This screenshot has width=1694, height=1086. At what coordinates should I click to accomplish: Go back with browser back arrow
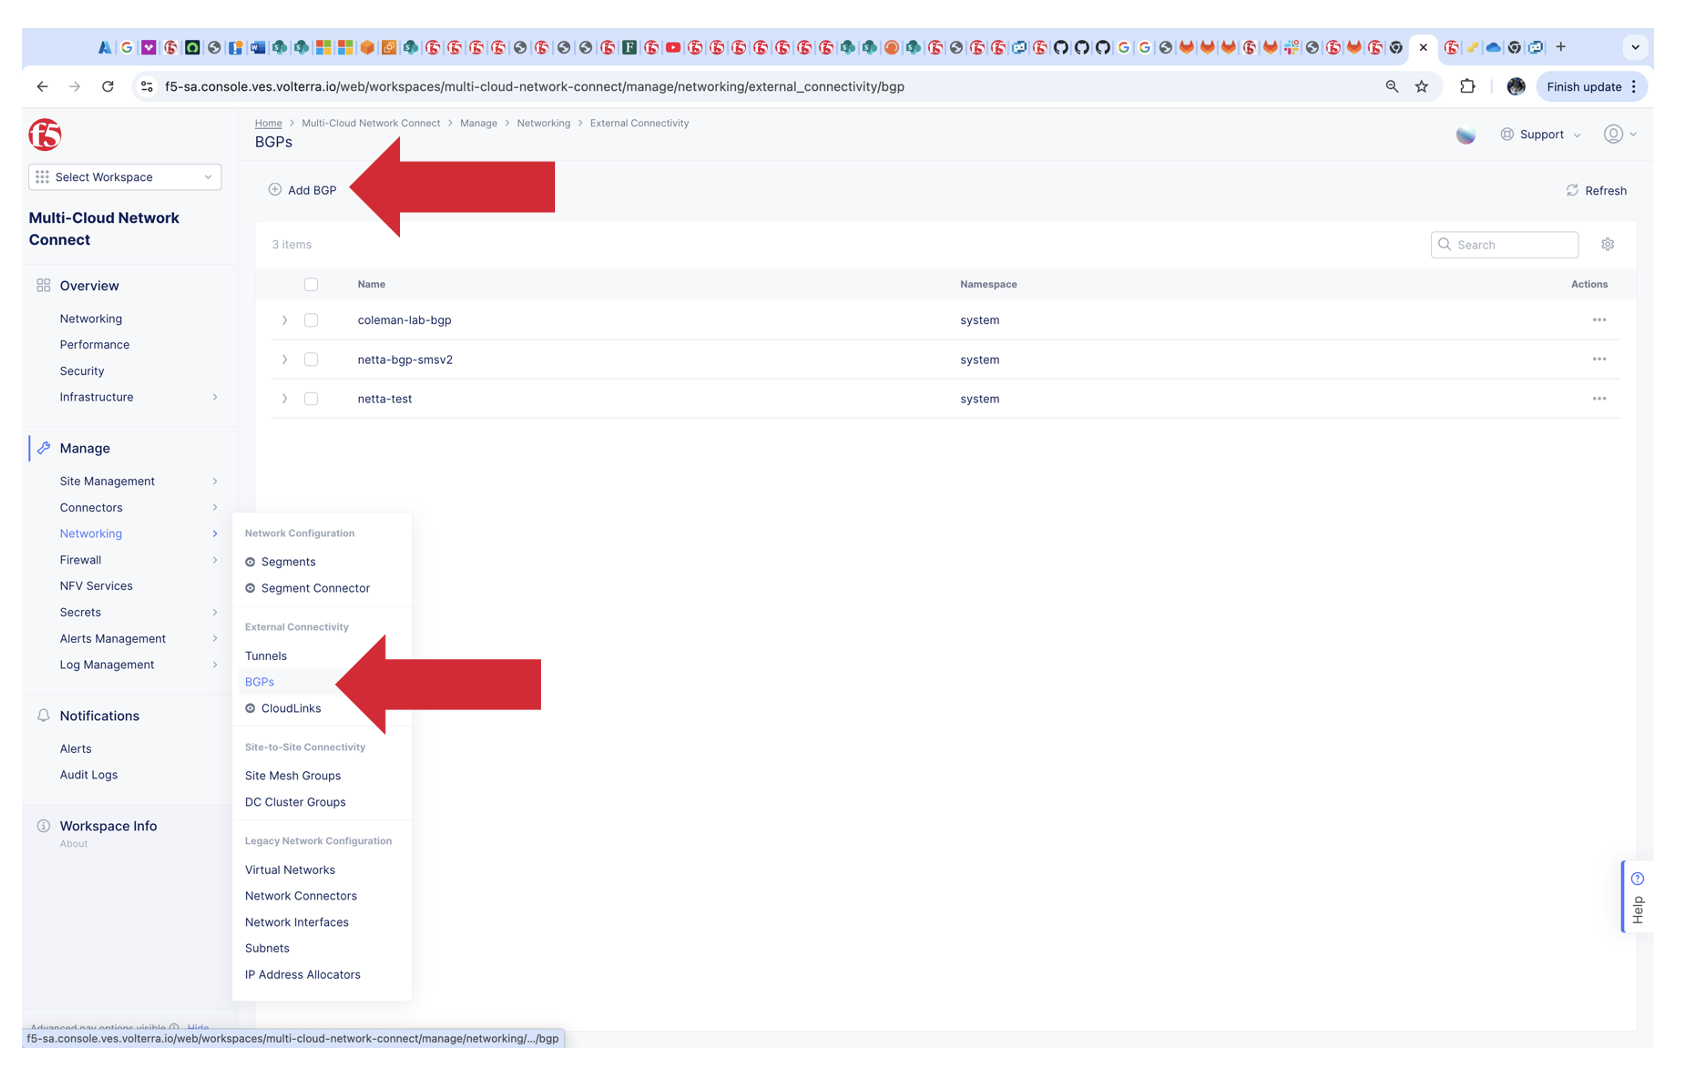42,87
